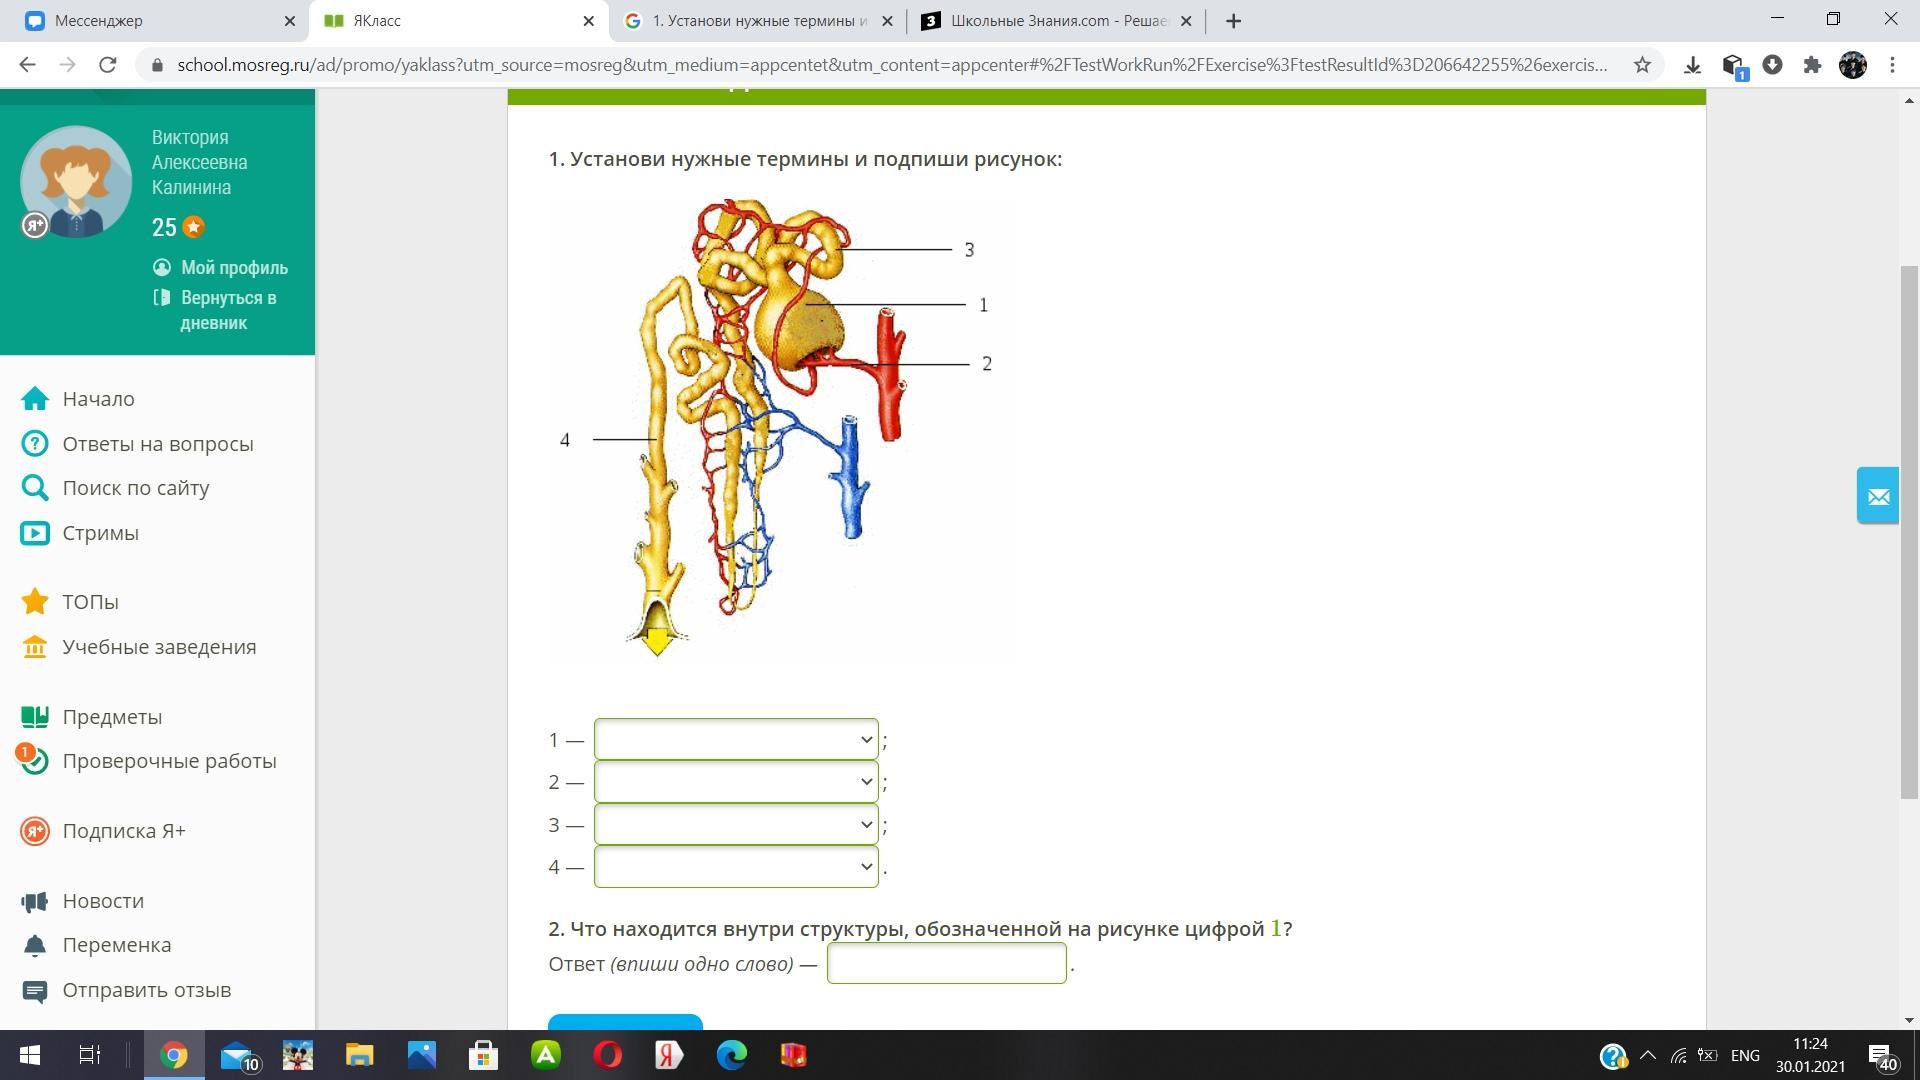
Task: Click the one-word answer input field
Action: pyautogui.click(x=946, y=964)
